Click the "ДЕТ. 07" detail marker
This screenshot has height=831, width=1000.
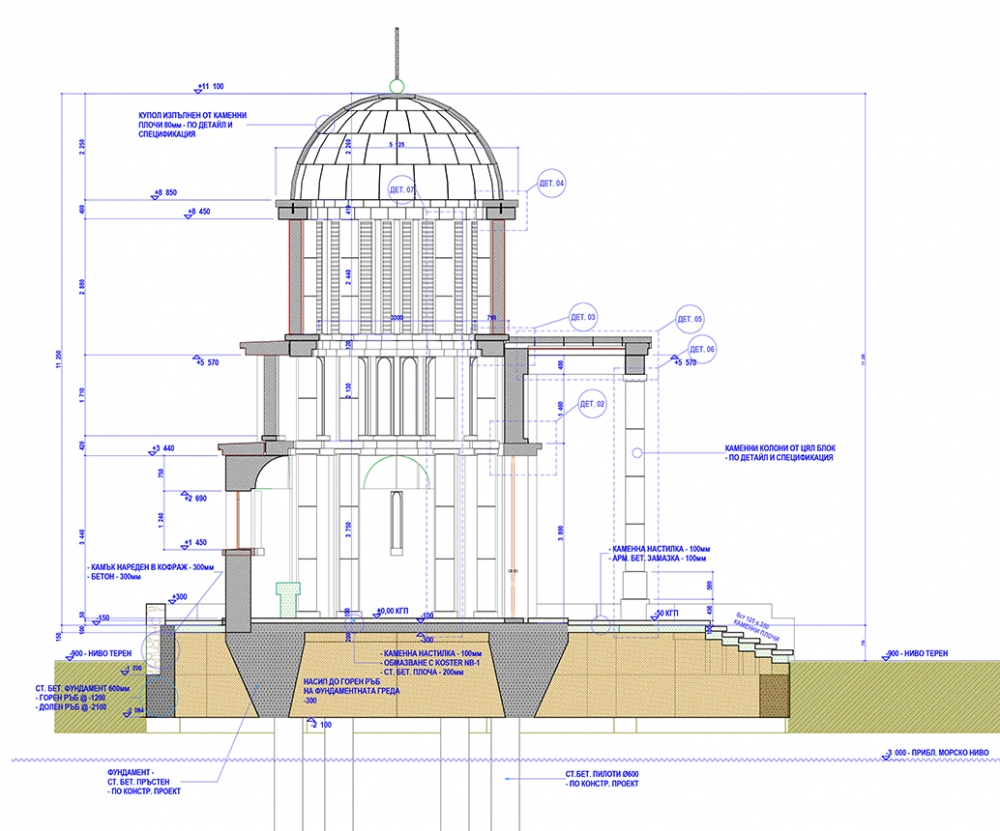(402, 189)
